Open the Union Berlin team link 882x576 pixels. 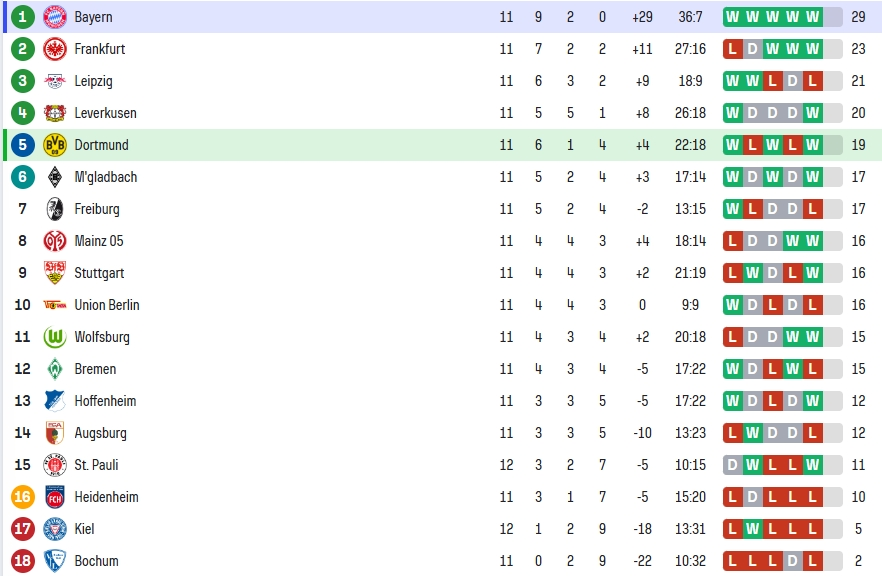click(107, 305)
